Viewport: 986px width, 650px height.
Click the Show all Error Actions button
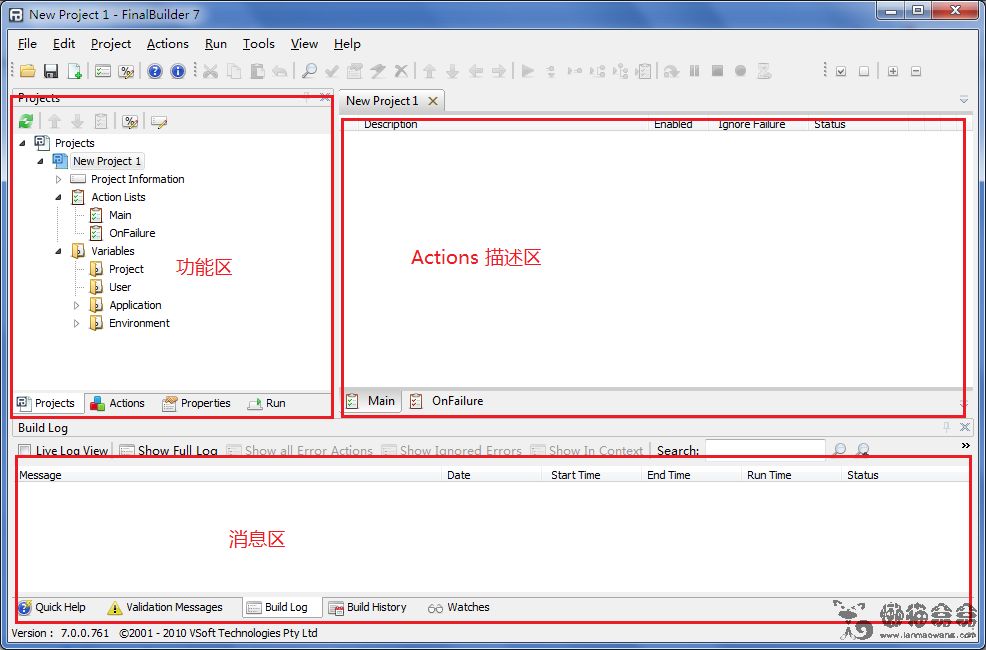(x=300, y=450)
